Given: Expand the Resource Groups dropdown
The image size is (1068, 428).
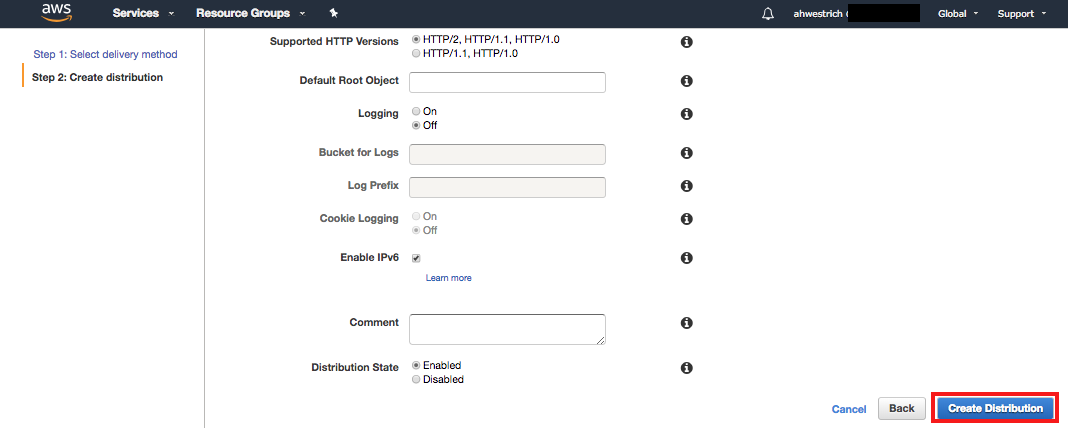Looking at the screenshot, I should [x=250, y=13].
